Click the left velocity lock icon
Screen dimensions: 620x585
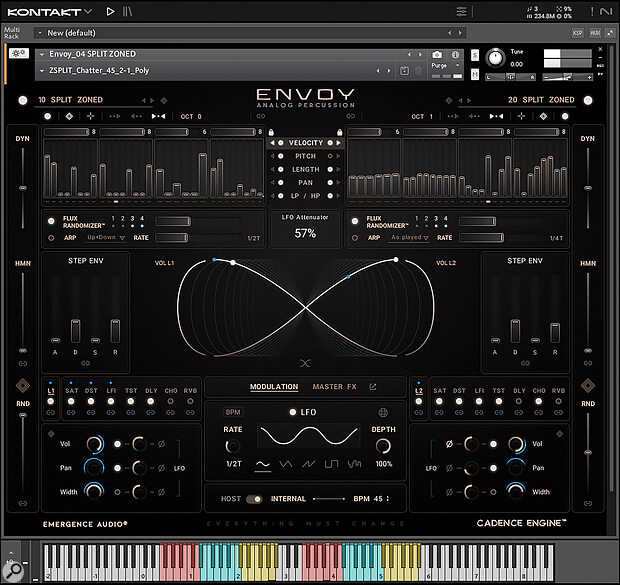click(x=271, y=132)
